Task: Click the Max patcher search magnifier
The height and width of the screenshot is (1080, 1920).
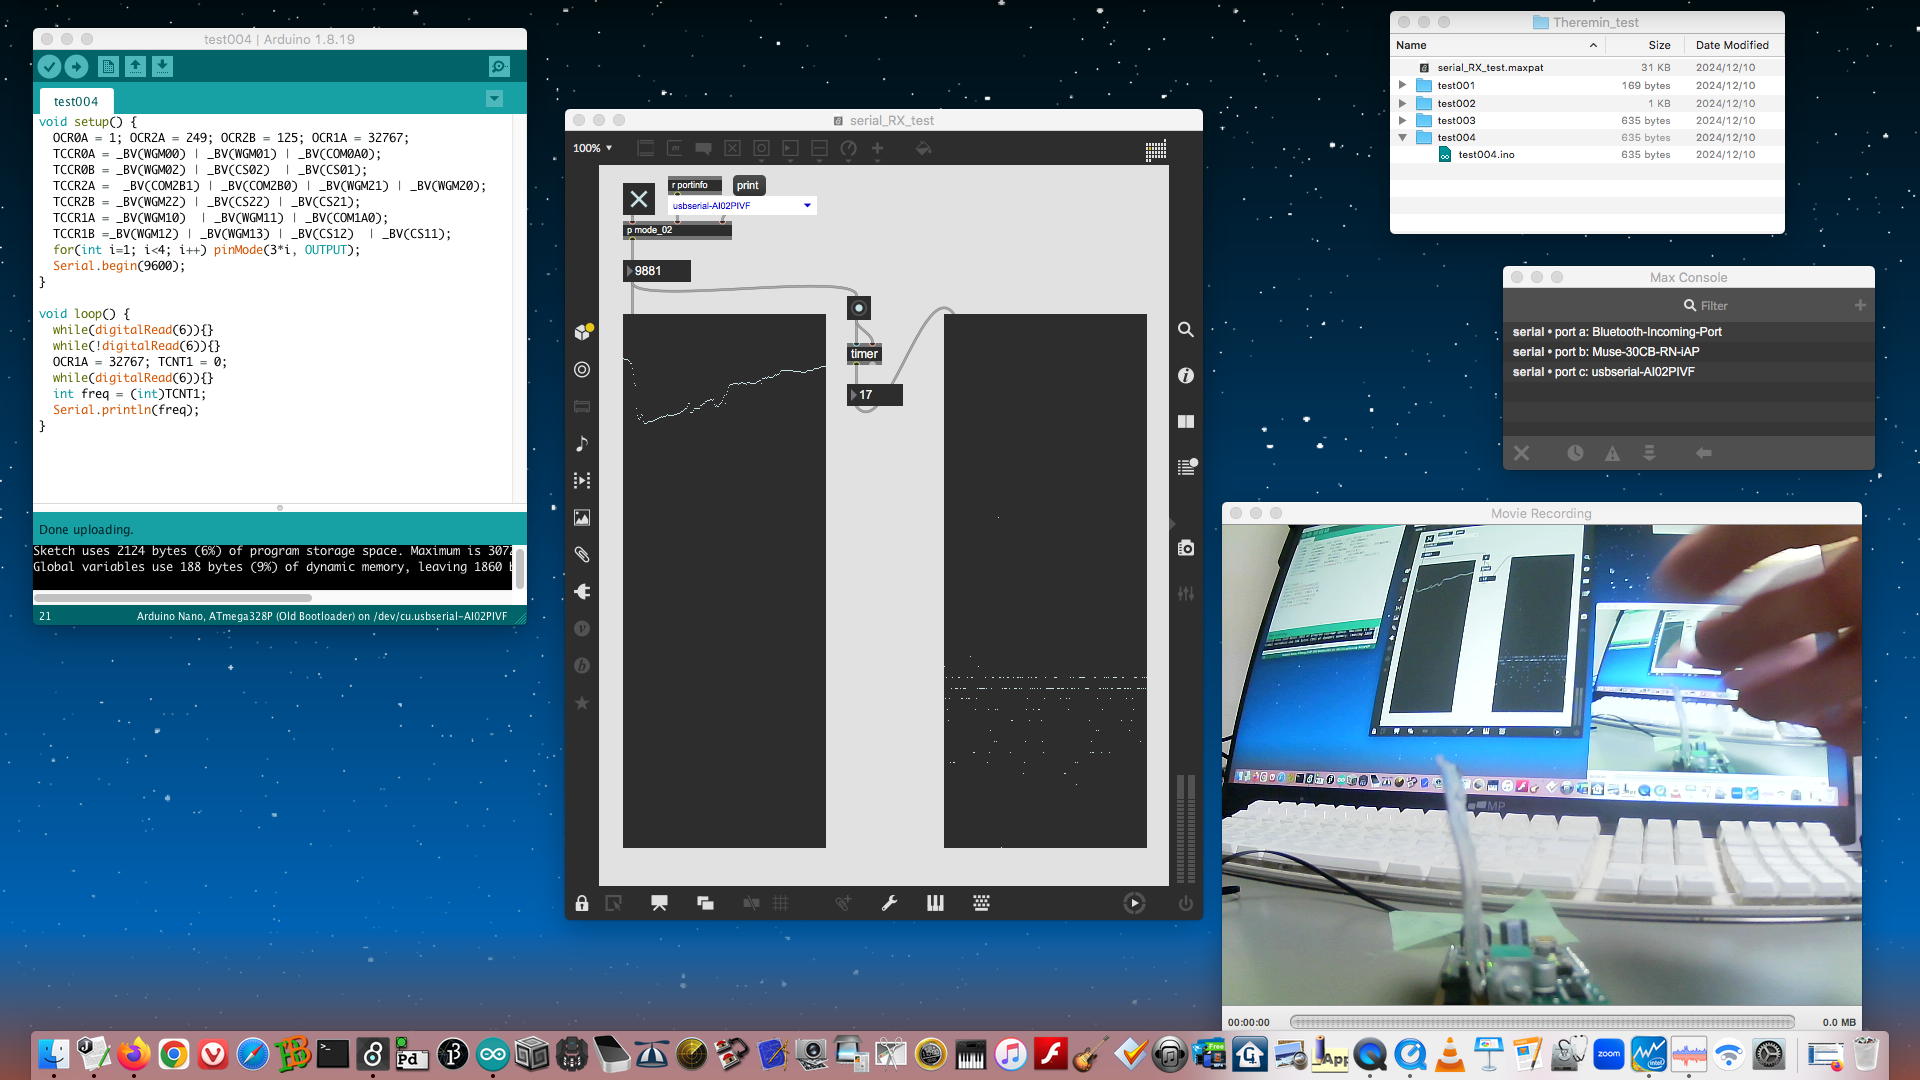Action: [1186, 330]
